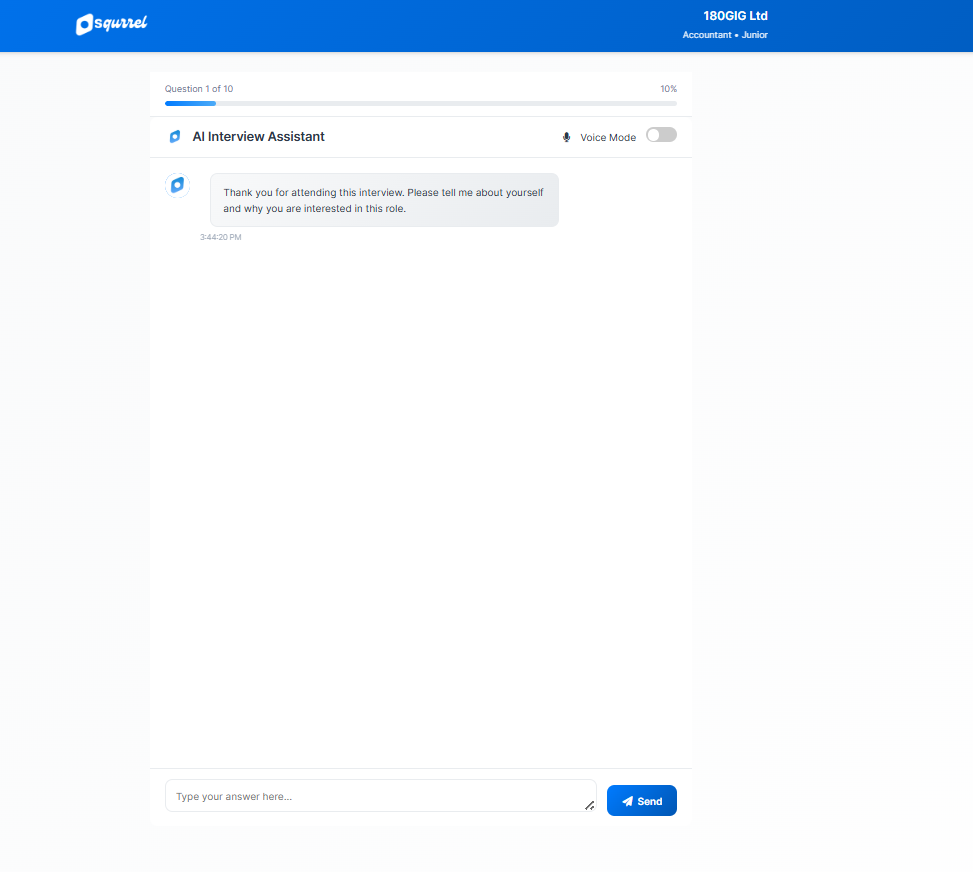Click the 10% progress percentage text
The width and height of the screenshot is (973, 872).
668,89
